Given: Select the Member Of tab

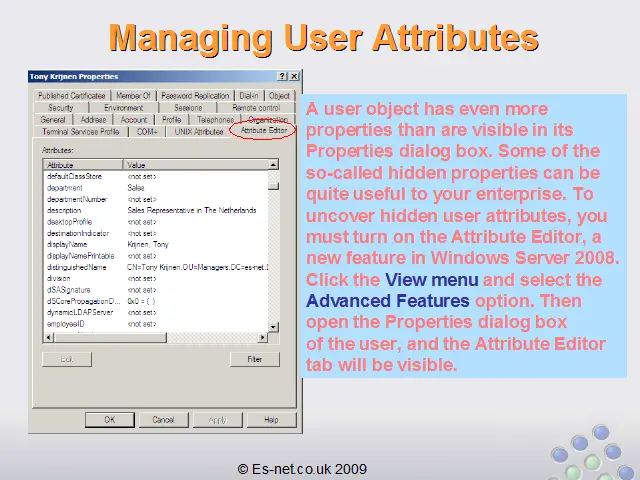Looking at the screenshot, I should (x=133, y=96).
